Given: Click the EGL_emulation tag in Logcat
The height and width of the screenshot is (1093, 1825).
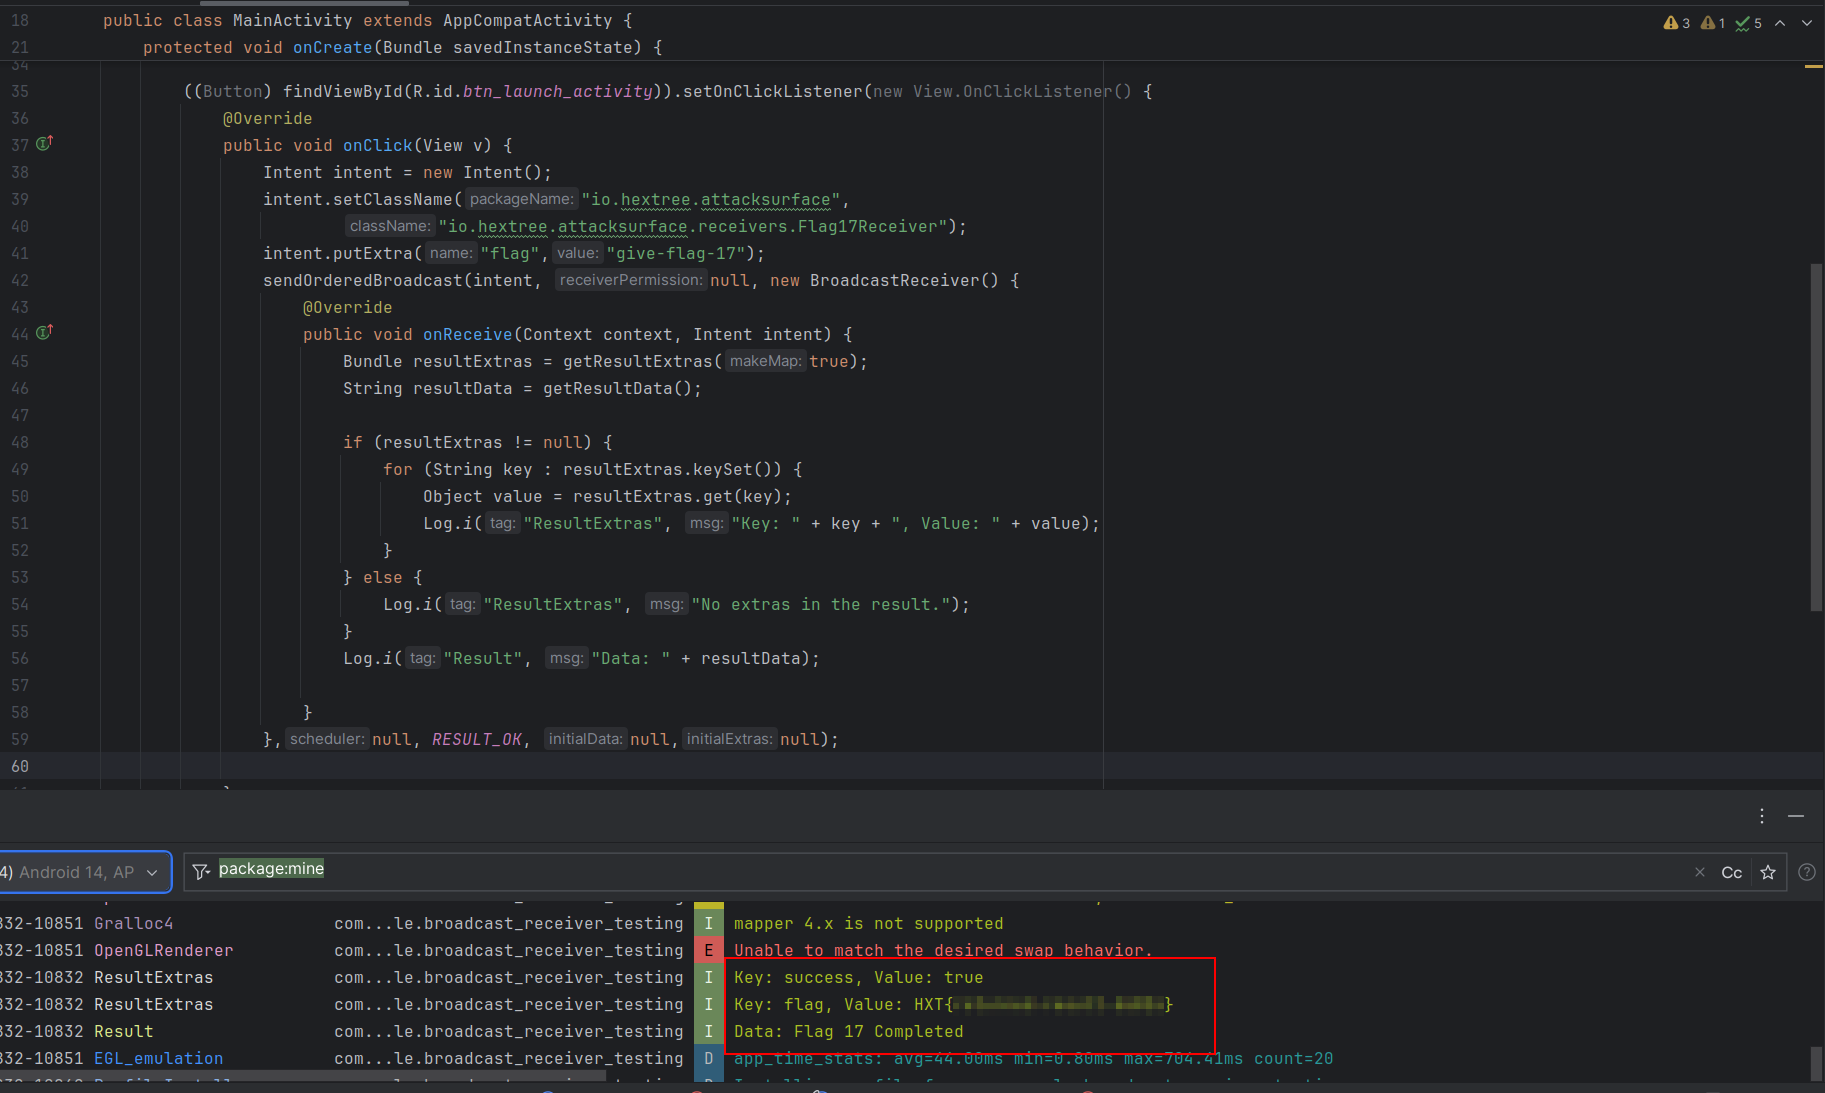Looking at the screenshot, I should (159, 1058).
